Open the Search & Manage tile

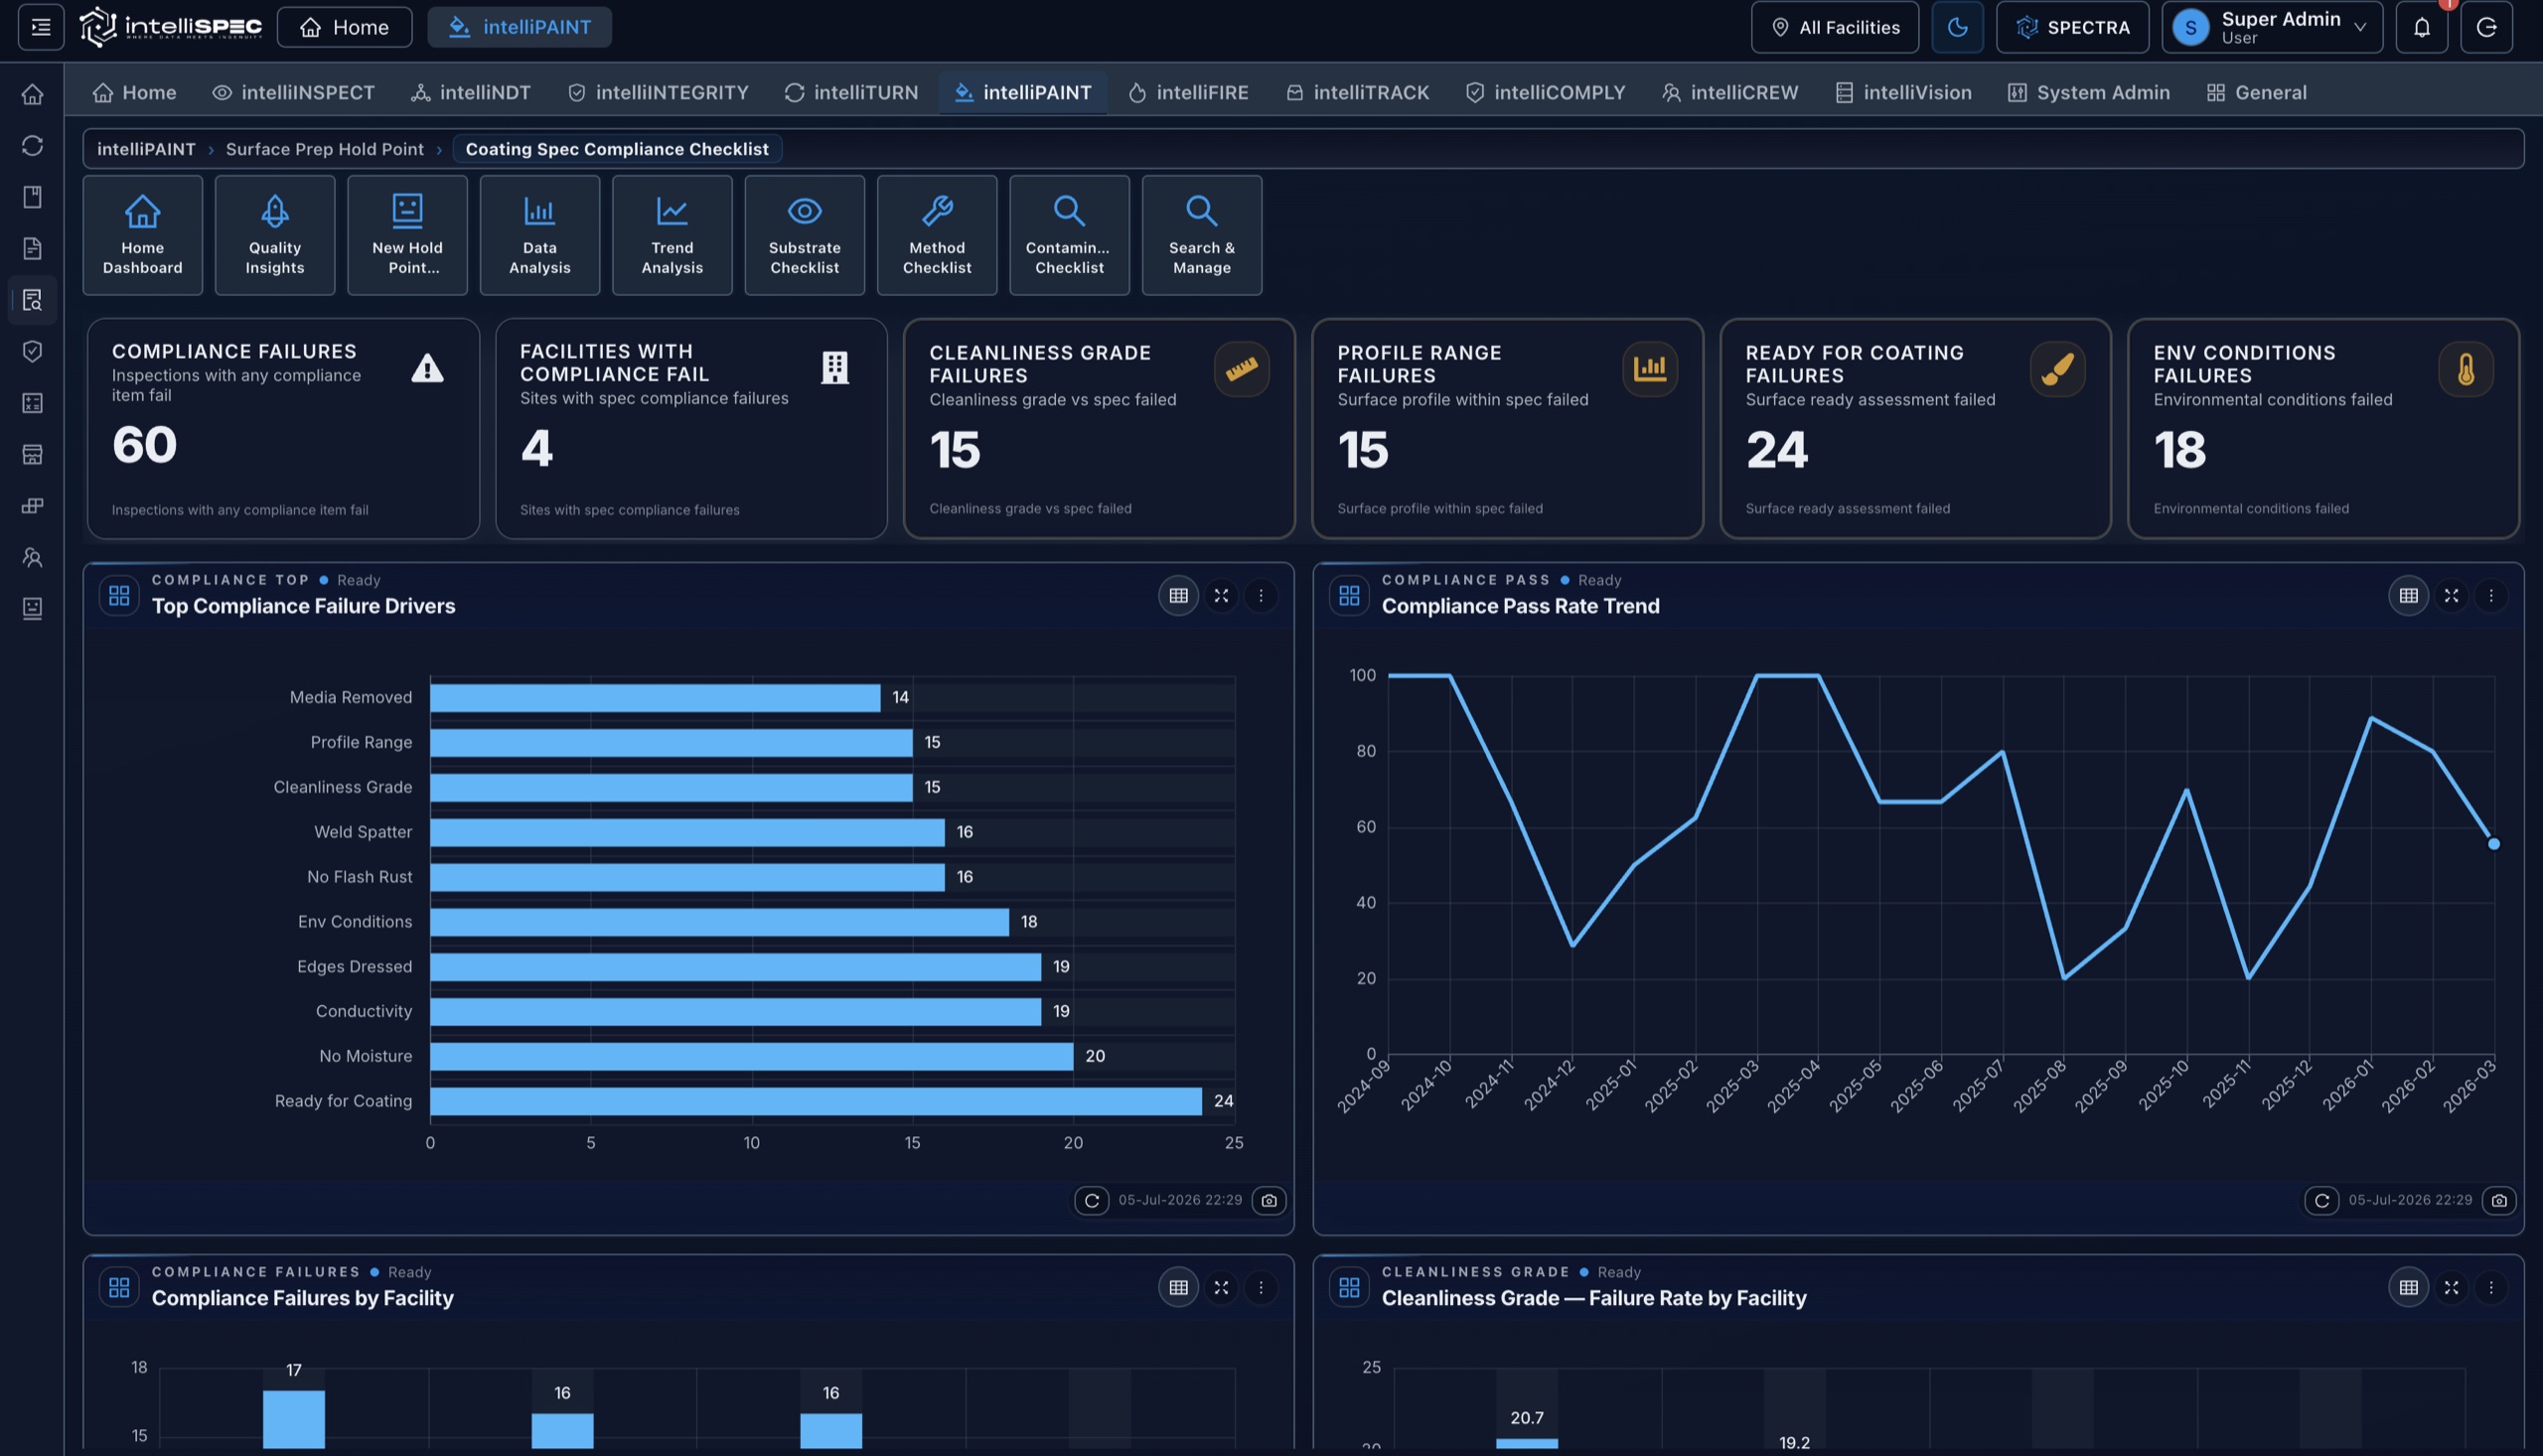point(1202,235)
